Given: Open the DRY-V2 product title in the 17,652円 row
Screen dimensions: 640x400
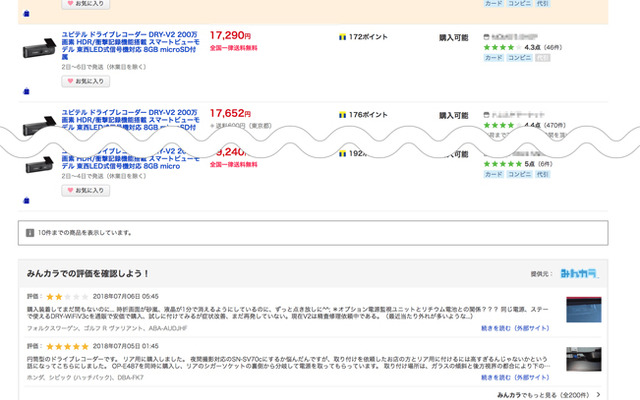Looking at the screenshot, I should [131, 120].
